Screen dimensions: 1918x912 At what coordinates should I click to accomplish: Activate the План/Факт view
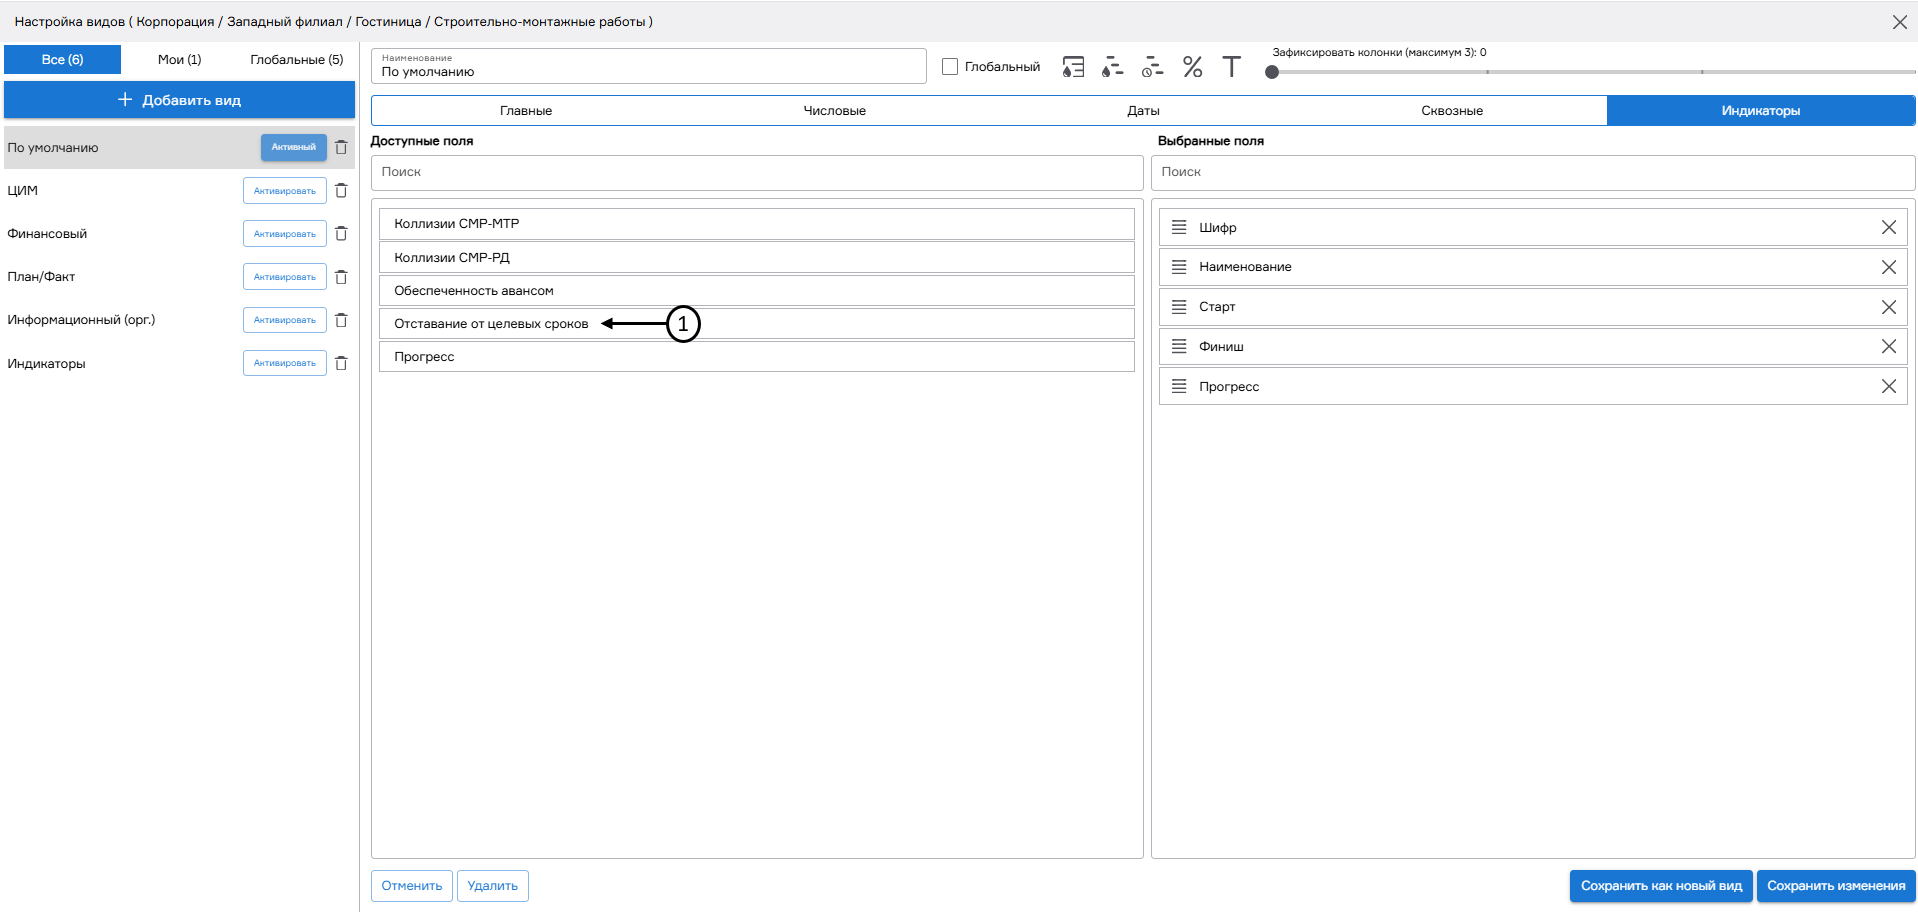(x=285, y=276)
